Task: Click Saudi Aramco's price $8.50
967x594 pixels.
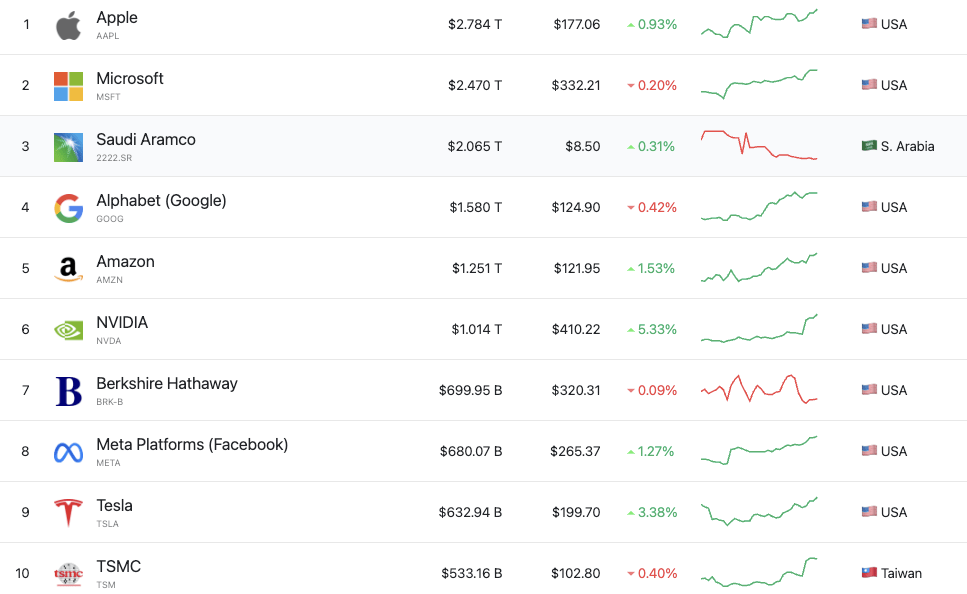Action: pos(583,147)
